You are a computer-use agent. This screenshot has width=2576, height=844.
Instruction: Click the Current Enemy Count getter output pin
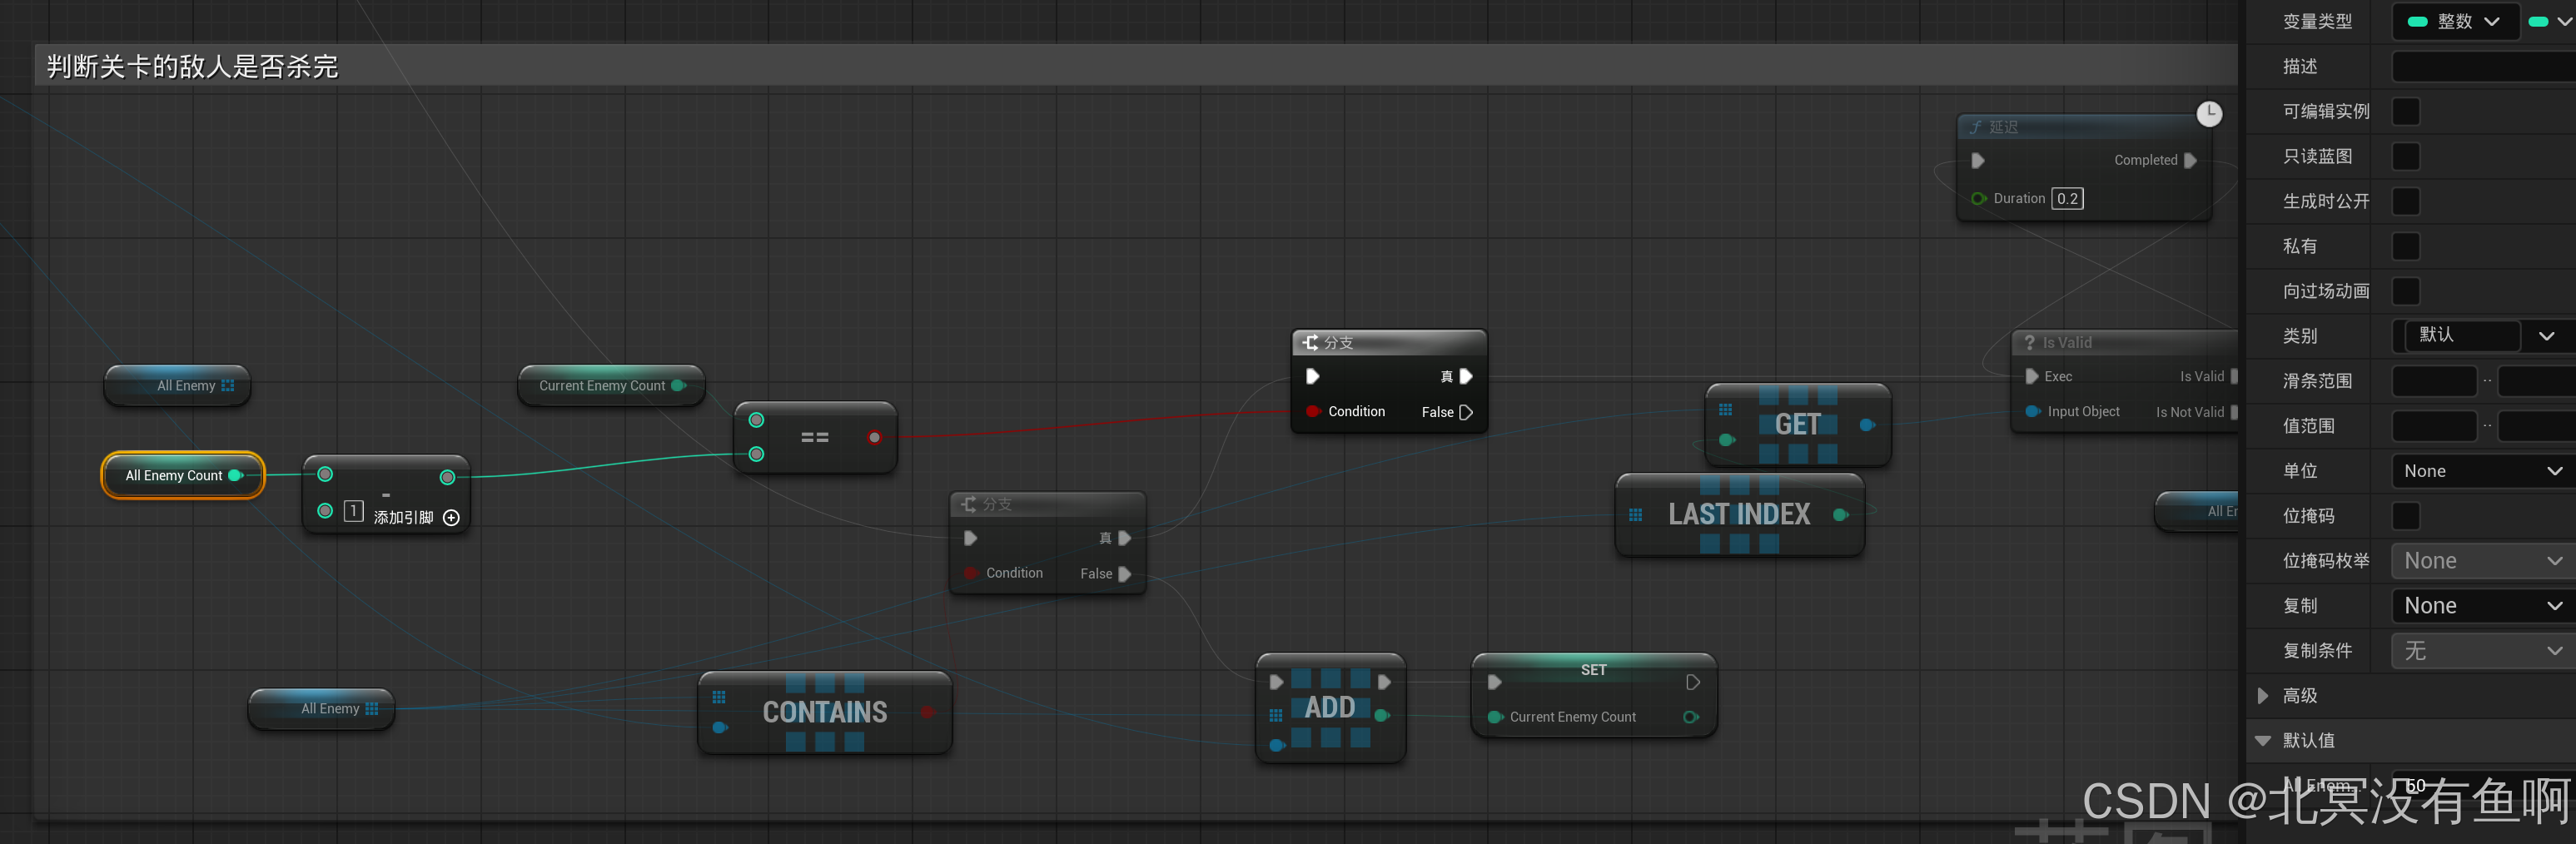[679, 385]
